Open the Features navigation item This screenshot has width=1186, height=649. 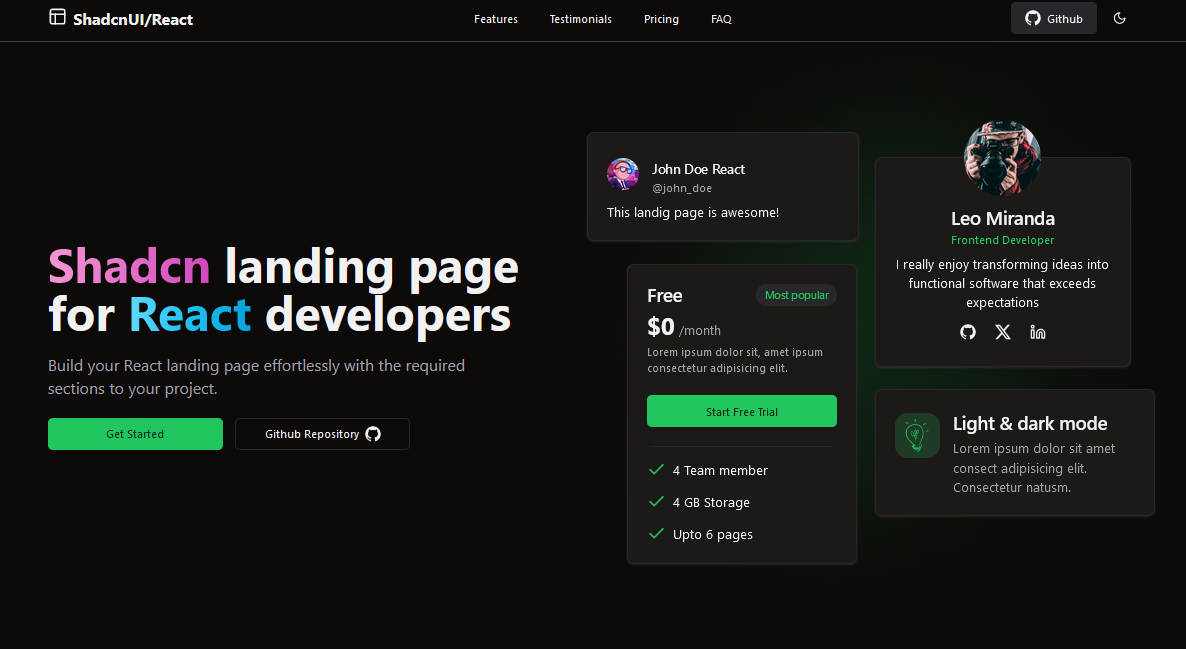pos(495,18)
